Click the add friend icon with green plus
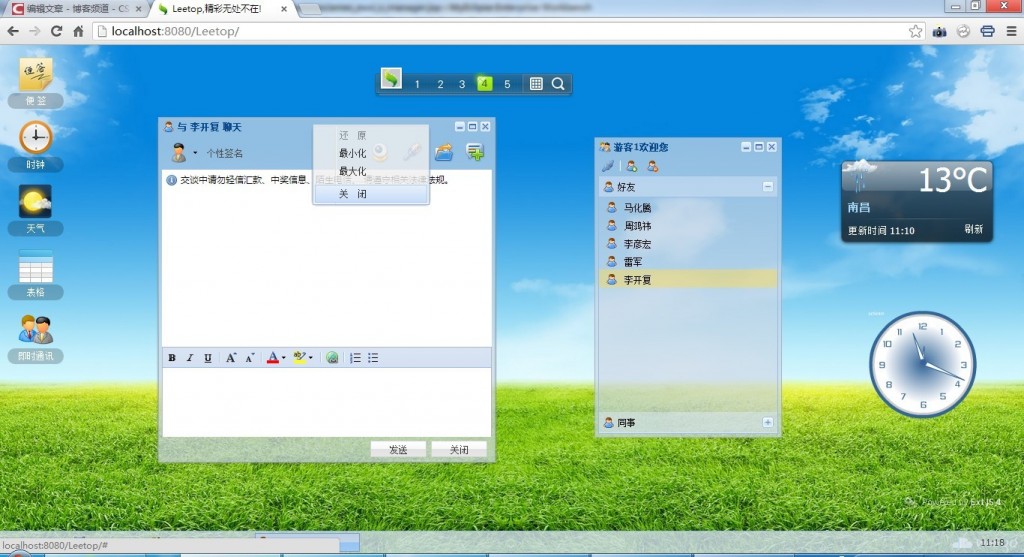1024x557 pixels. click(x=632, y=167)
